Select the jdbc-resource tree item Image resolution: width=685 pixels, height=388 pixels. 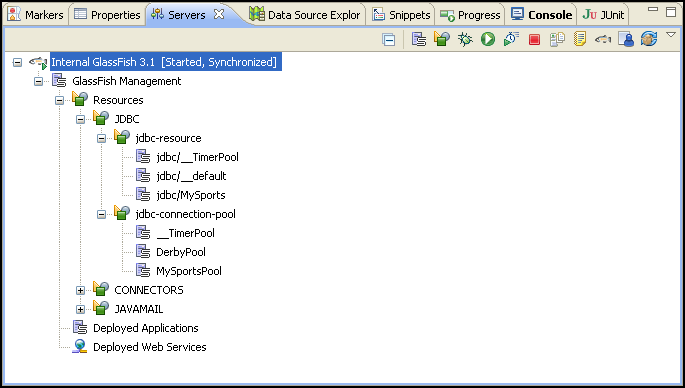[168, 138]
